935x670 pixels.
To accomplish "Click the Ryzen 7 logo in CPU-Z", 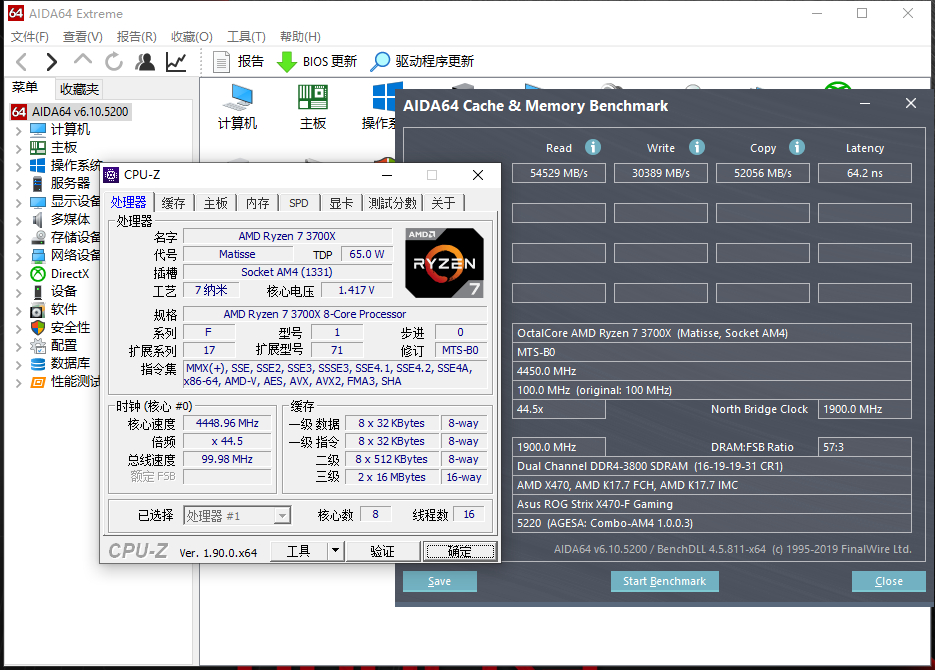I will (x=444, y=263).
